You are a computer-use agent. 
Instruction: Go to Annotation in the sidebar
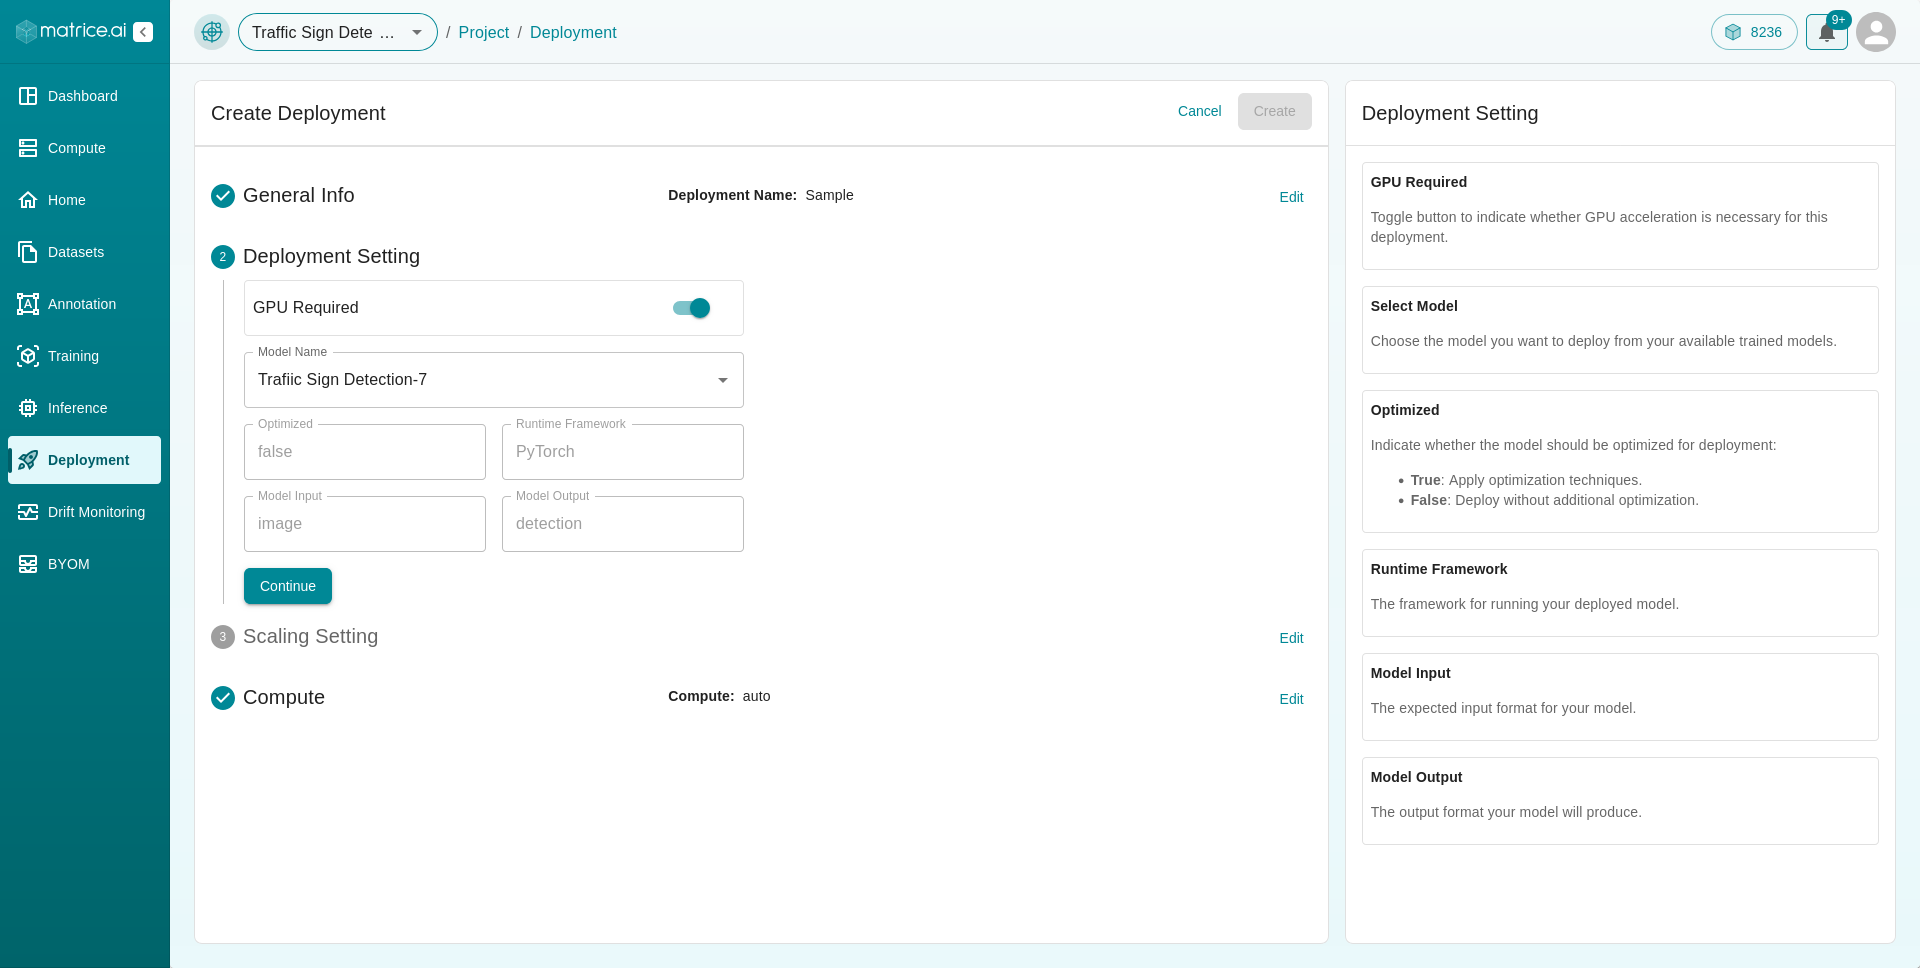84,304
